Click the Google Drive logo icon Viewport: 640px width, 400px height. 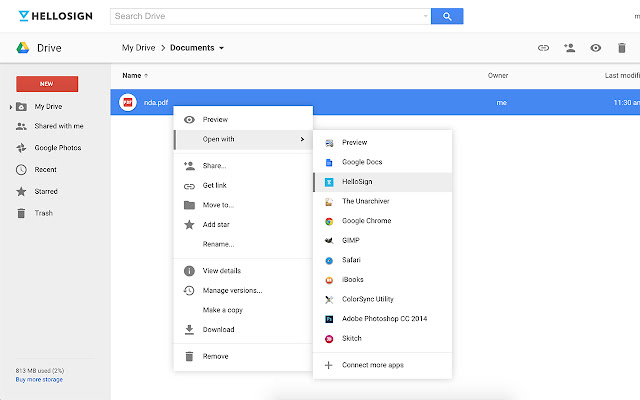coord(23,48)
